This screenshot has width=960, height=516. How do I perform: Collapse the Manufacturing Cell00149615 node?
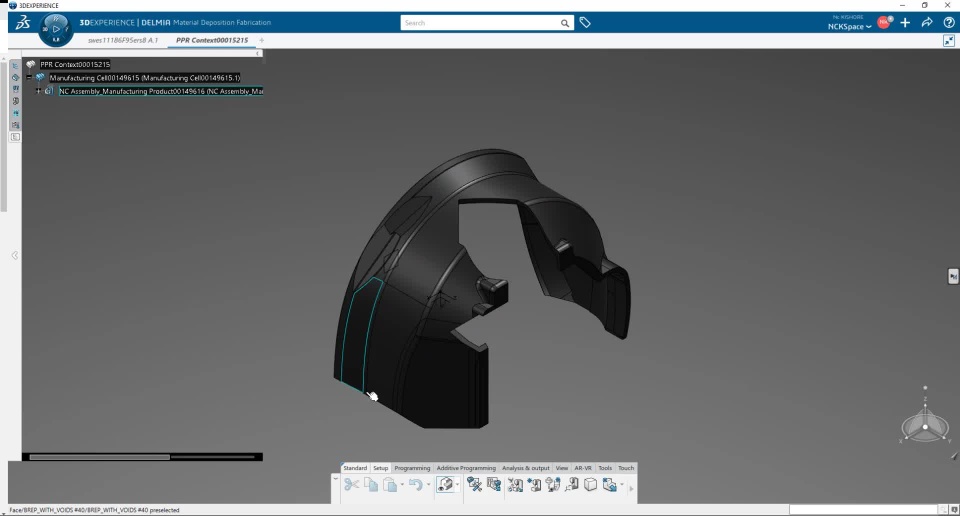point(29,78)
